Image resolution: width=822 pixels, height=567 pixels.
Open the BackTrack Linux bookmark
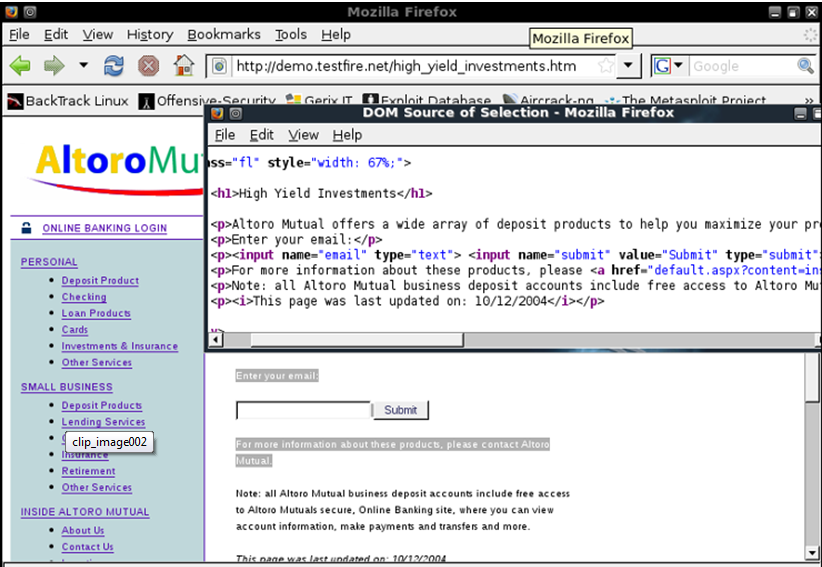(x=68, y=101)
